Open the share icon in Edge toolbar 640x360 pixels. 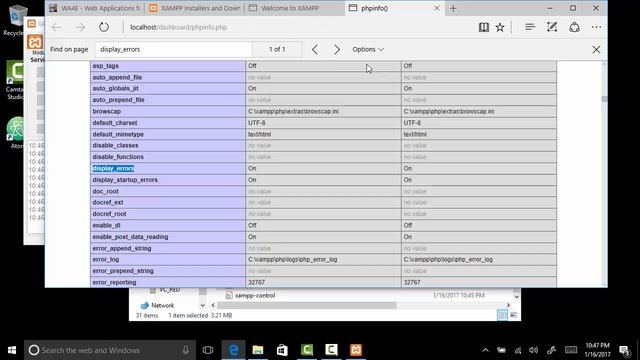[x=574, y=27]
